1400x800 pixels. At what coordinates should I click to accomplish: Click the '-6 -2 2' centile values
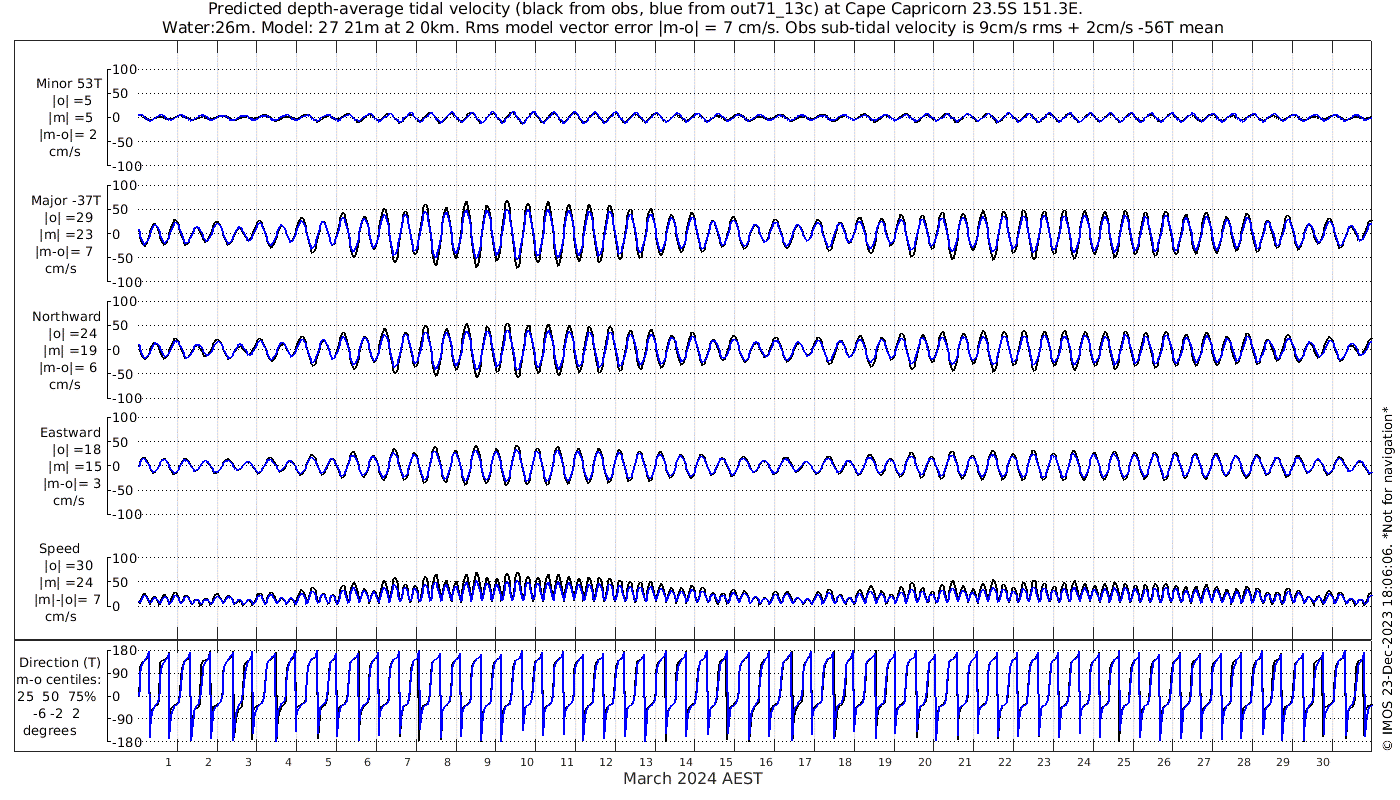tap(58, 714)
